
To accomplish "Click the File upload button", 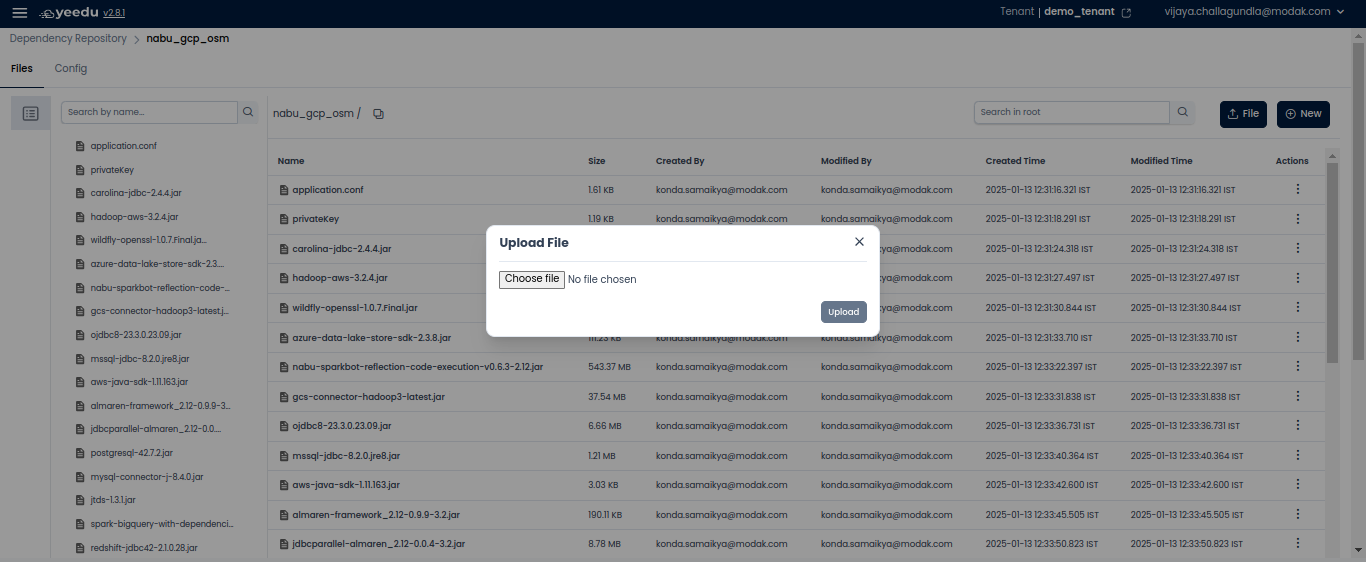I will coord(1243,114).
